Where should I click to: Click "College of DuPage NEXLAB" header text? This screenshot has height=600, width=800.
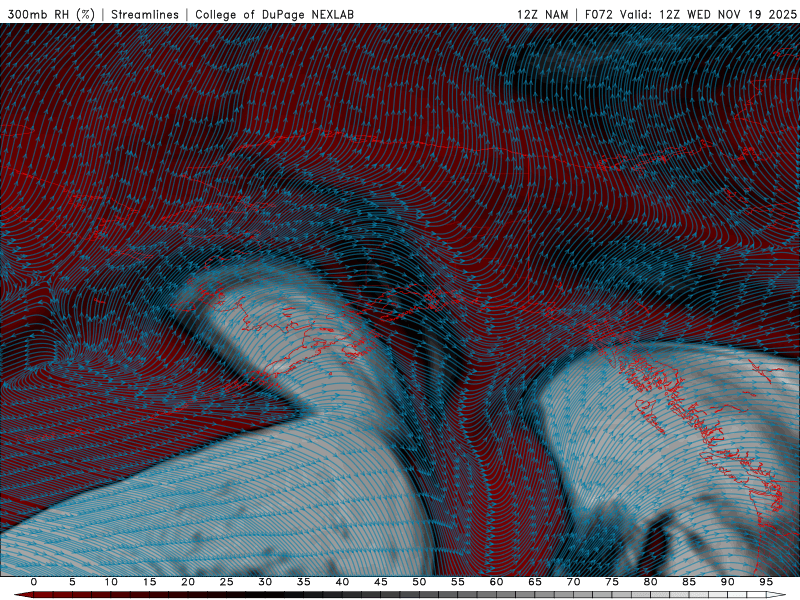(274, 14)
